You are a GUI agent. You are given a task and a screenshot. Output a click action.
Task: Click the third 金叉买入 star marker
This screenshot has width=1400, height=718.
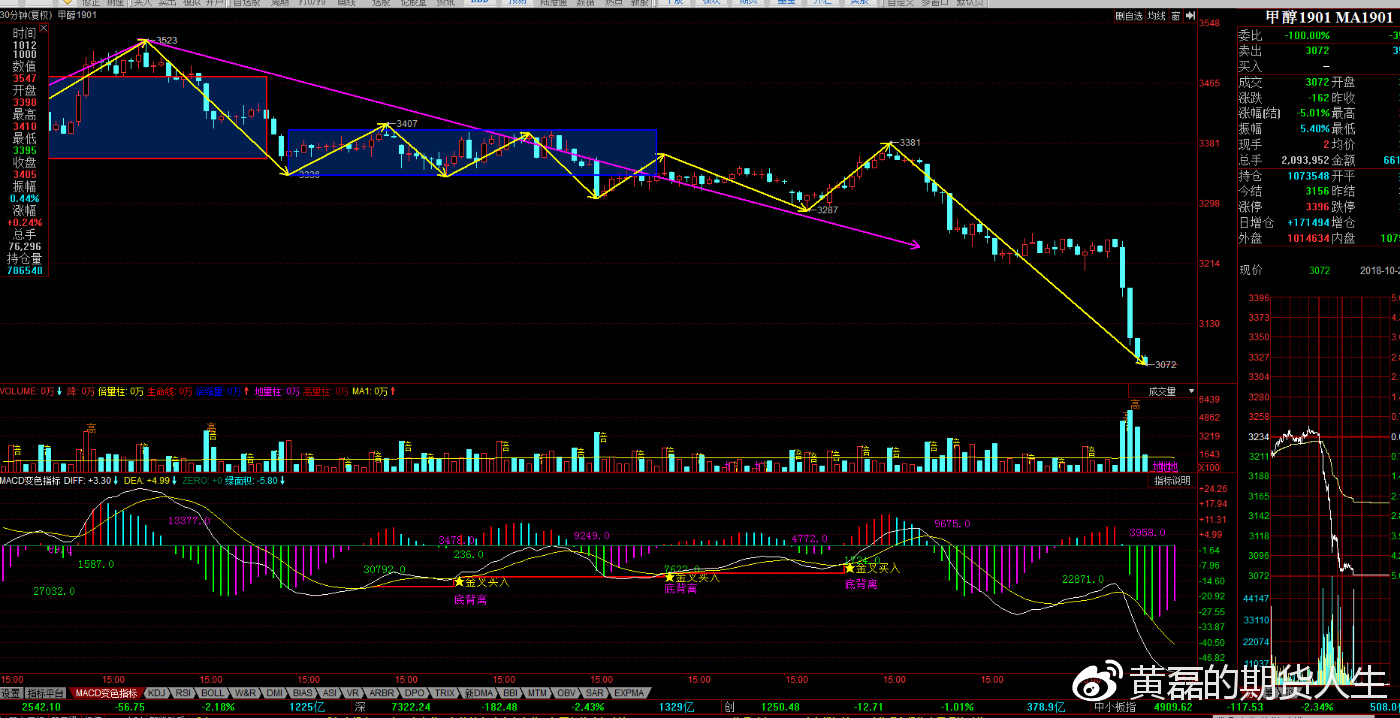click(x=849, y=568)
